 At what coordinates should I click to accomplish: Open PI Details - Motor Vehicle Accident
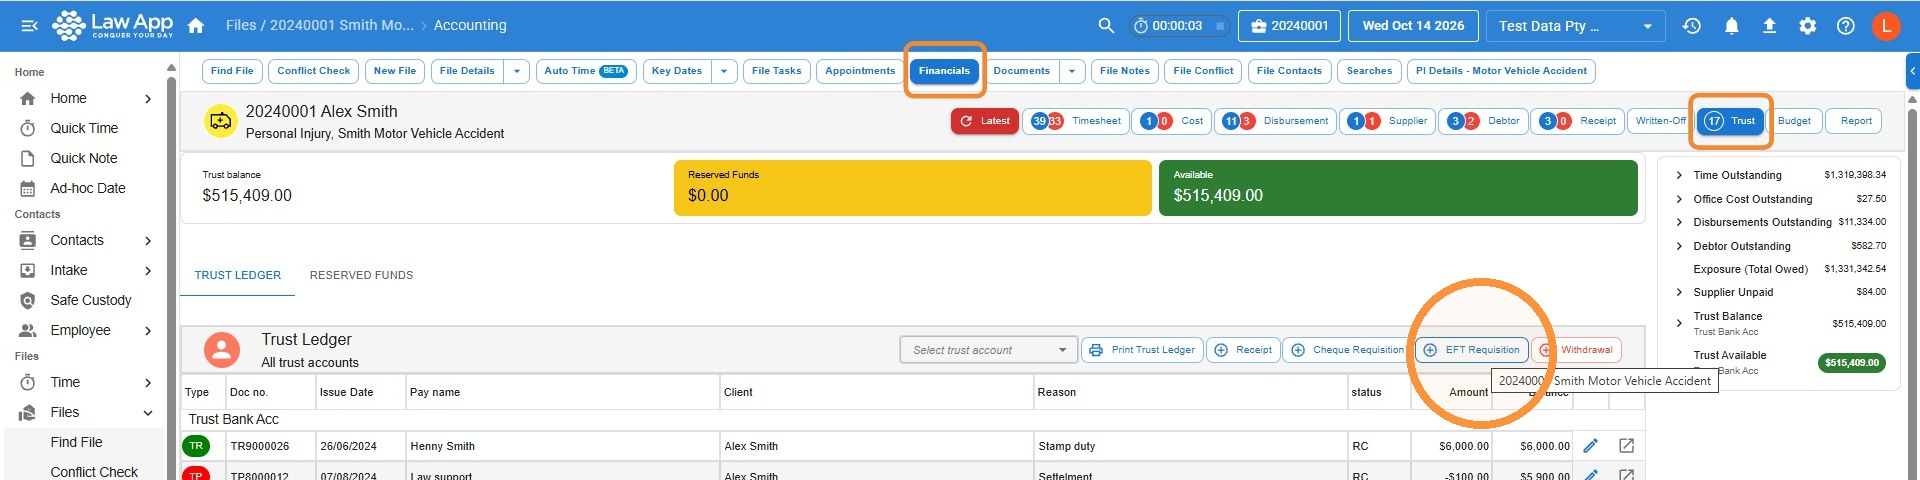click(1501, 71)
